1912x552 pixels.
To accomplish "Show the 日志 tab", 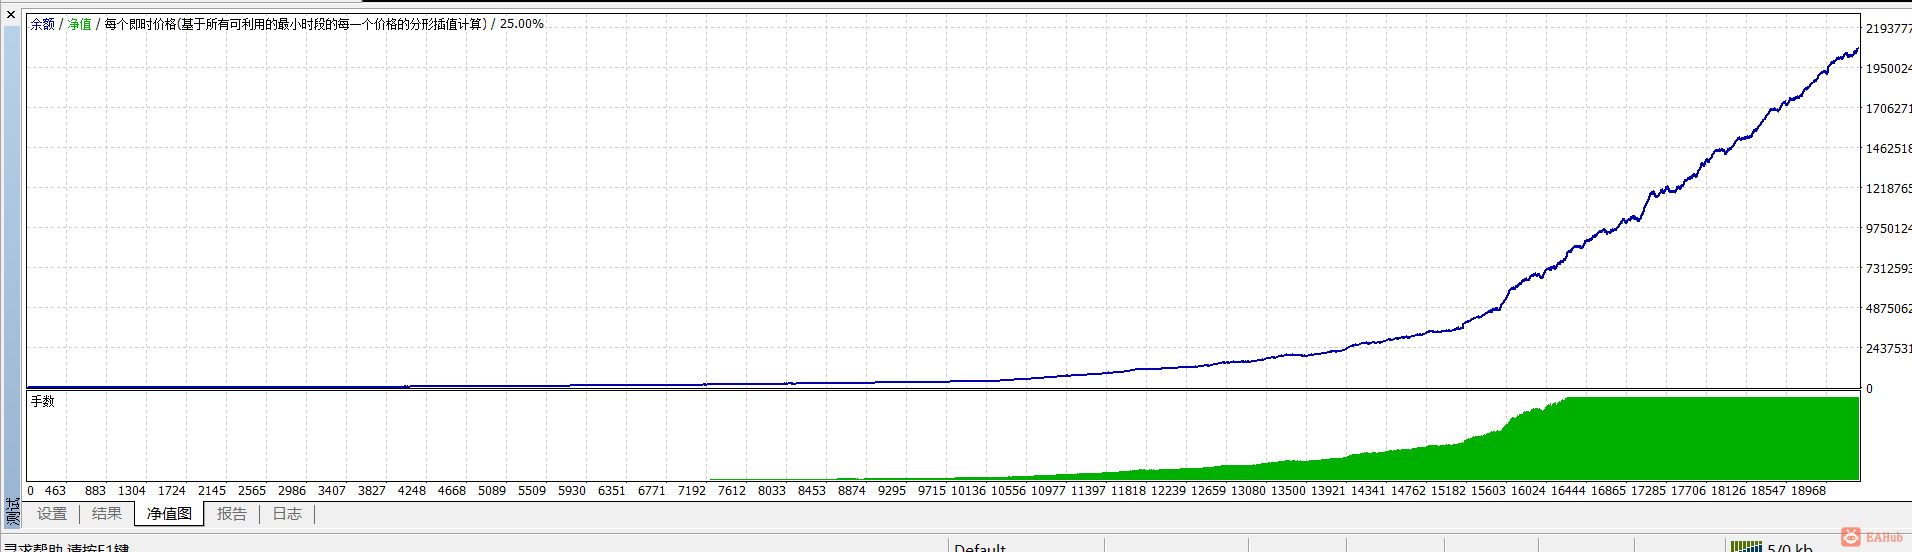I will click(287, 514).
